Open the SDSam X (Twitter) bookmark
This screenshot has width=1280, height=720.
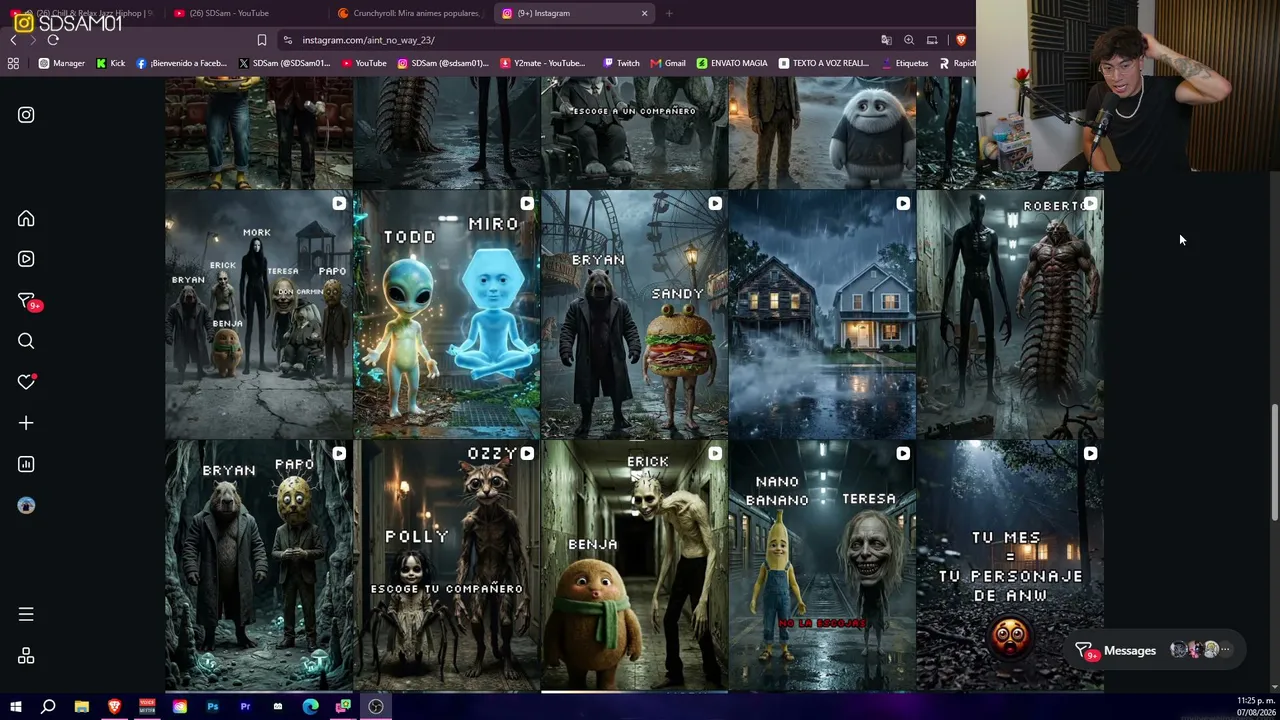click(285, 63)
